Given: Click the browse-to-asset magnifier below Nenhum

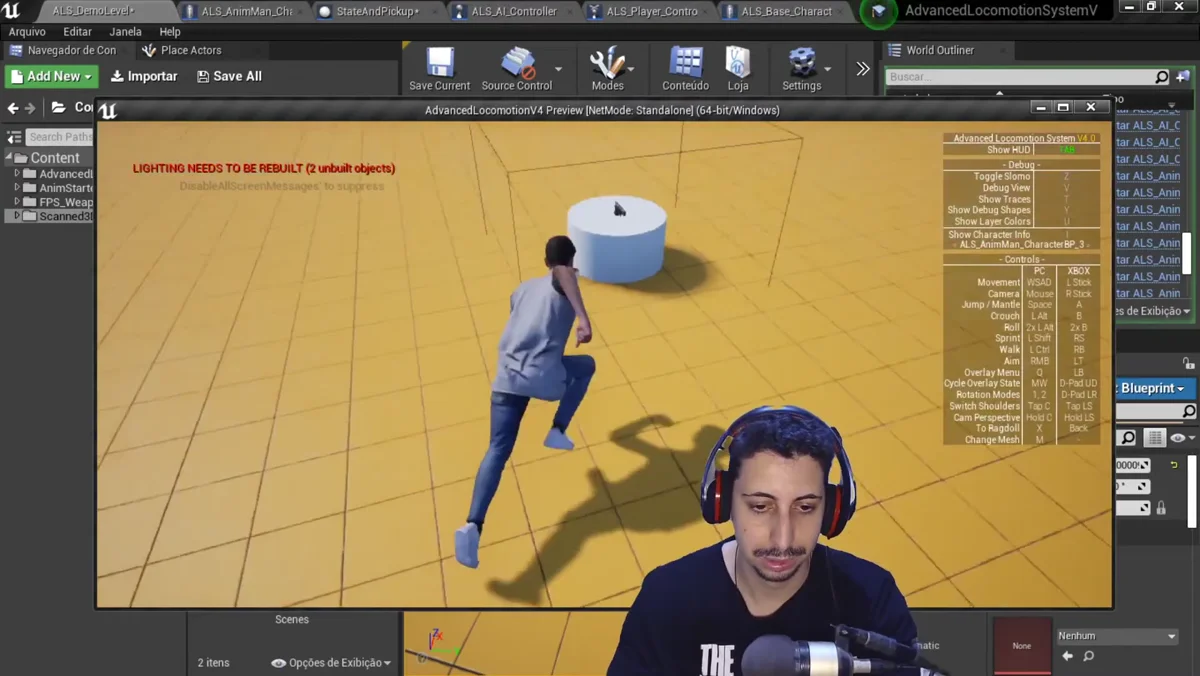Looking at the screenshot, I should tap(1088, 656).
